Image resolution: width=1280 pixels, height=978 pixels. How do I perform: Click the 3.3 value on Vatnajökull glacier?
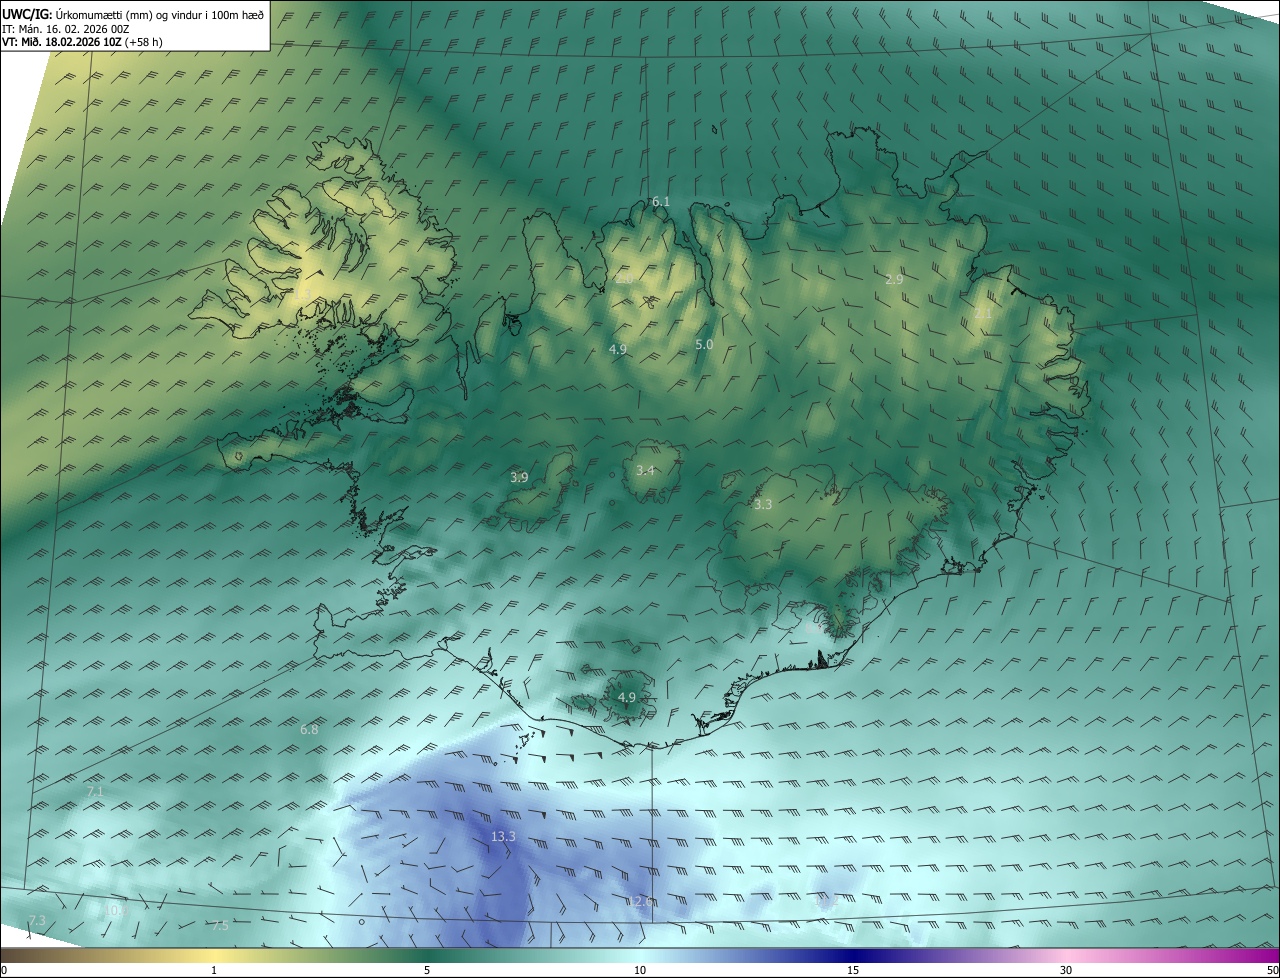pyautogui.click(x=763, y=505)
